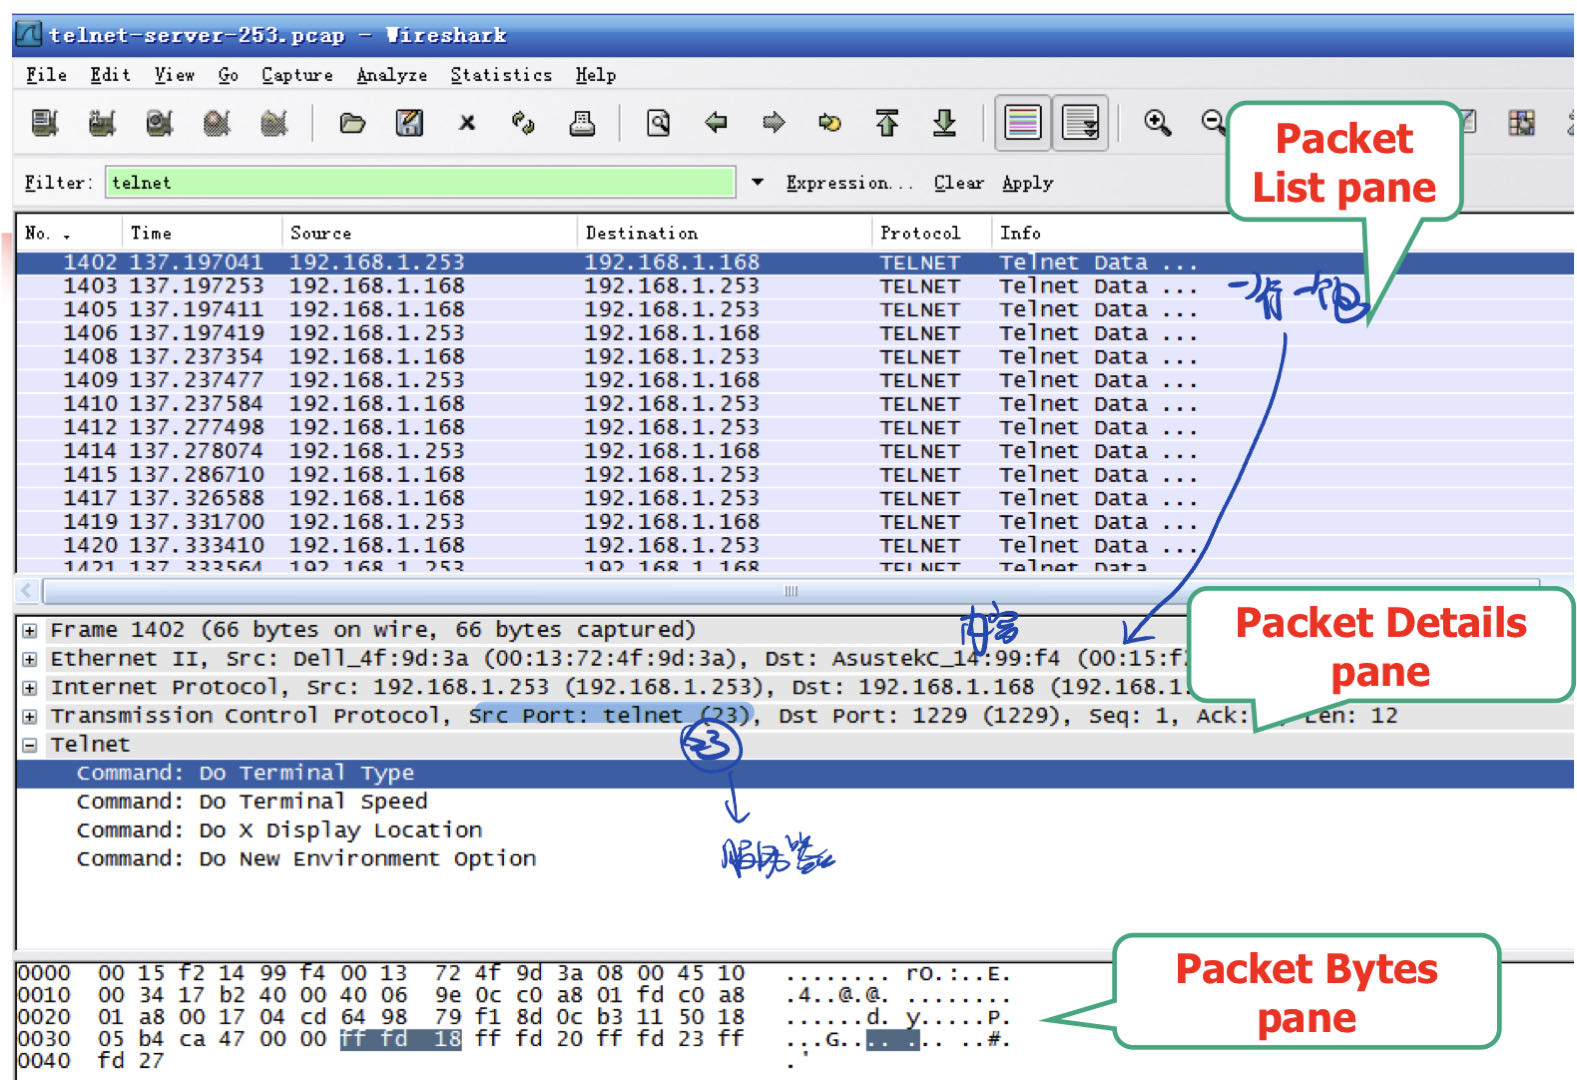Select packet 1420 in the packet list
The height and width of the screenshot is (1080, 1577).
coord(794,546)
